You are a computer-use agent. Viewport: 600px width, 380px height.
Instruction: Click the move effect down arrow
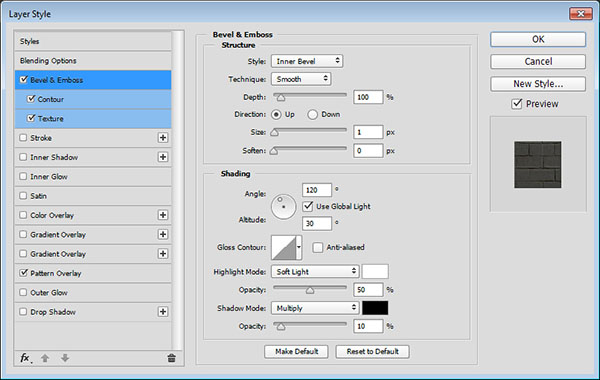(x=65, y=358)
